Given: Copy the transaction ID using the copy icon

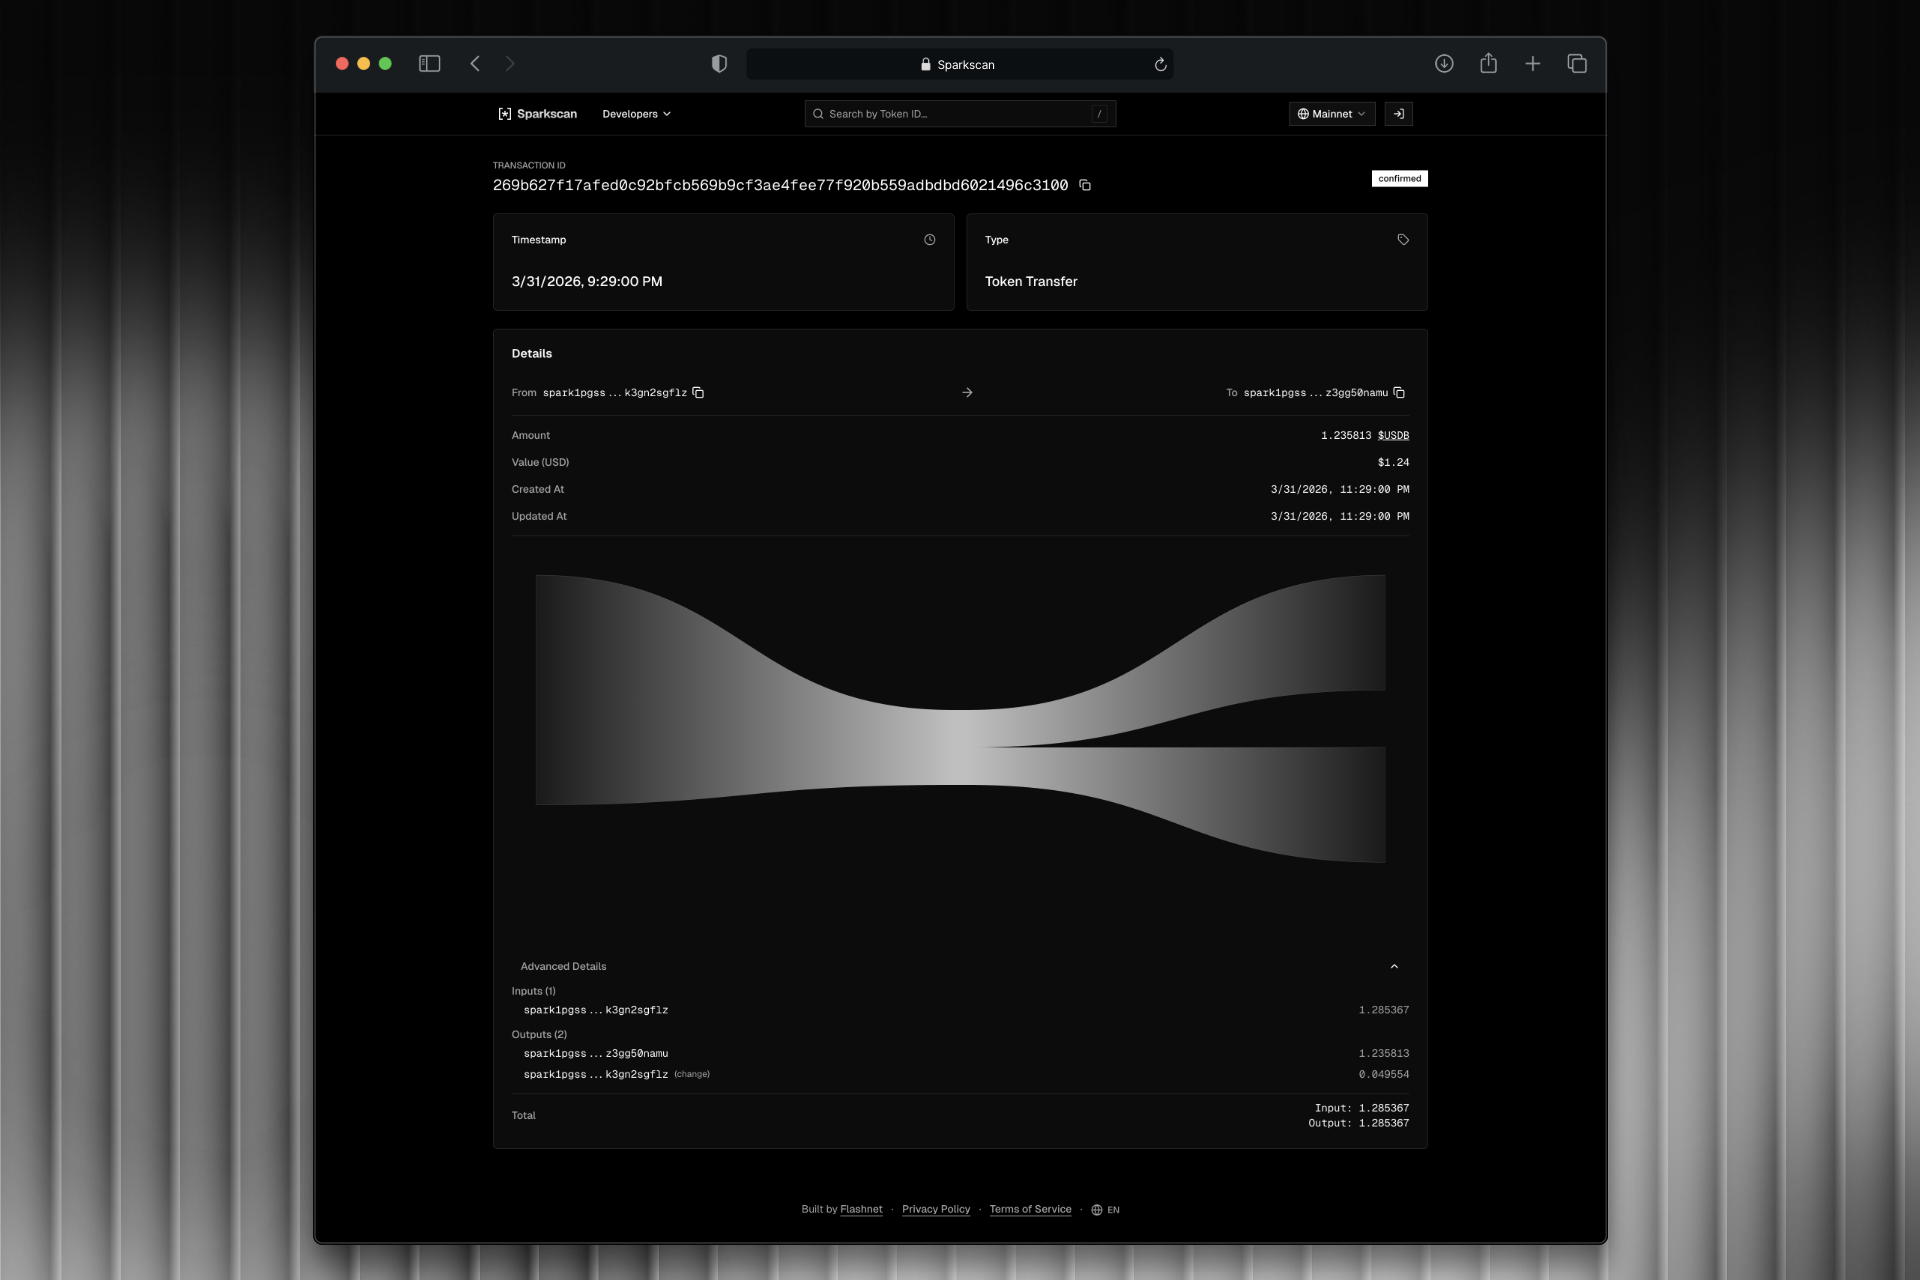Looking at the screenshot, I should pyautogui.click(x=1086, y=185).
